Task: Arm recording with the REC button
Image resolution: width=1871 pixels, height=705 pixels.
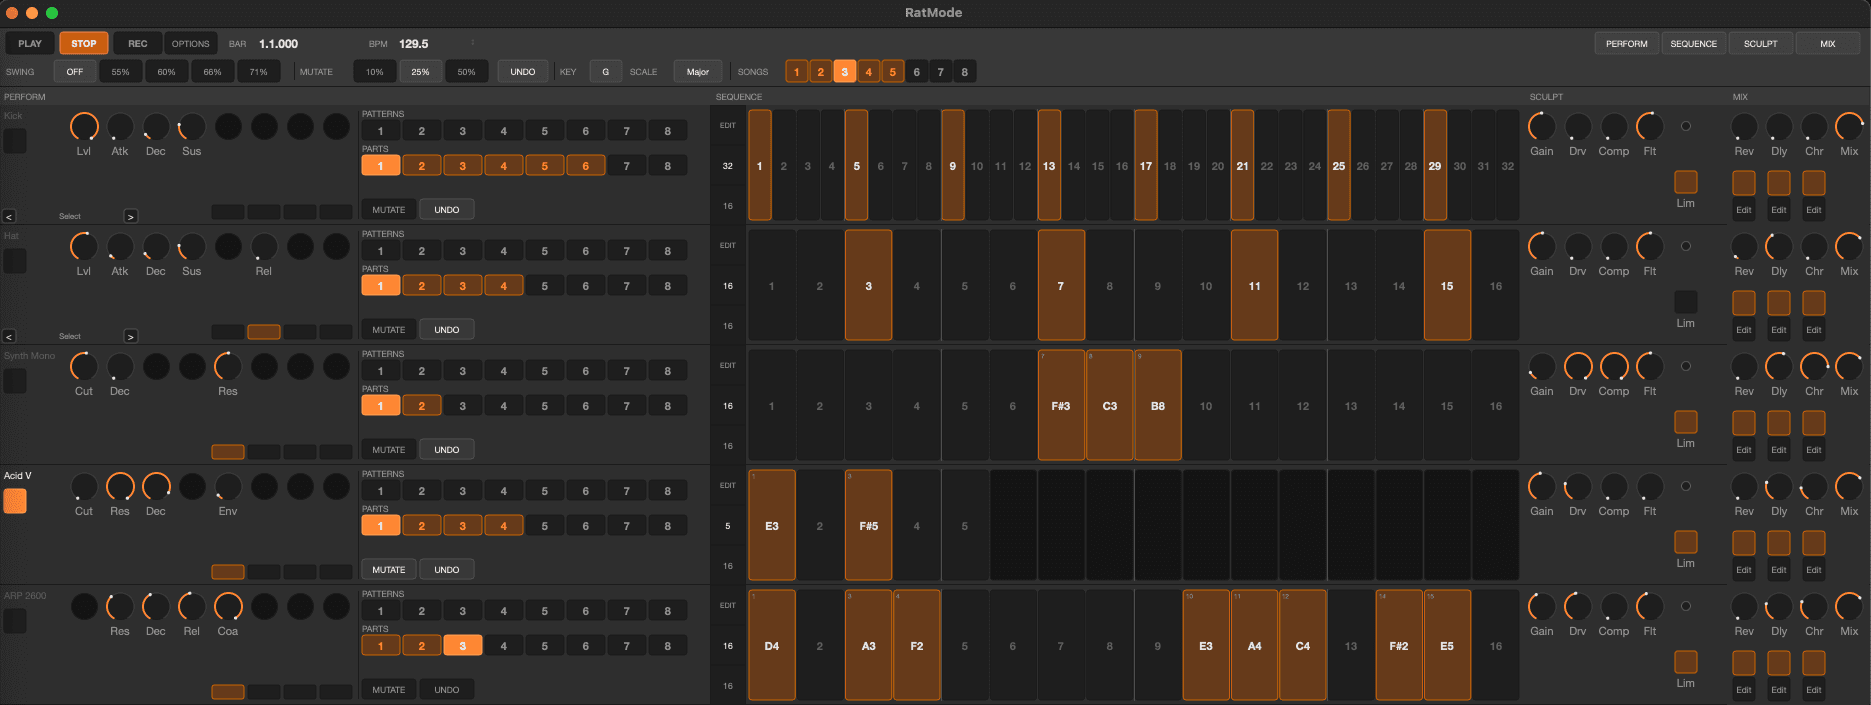Action: click(138, 43)
